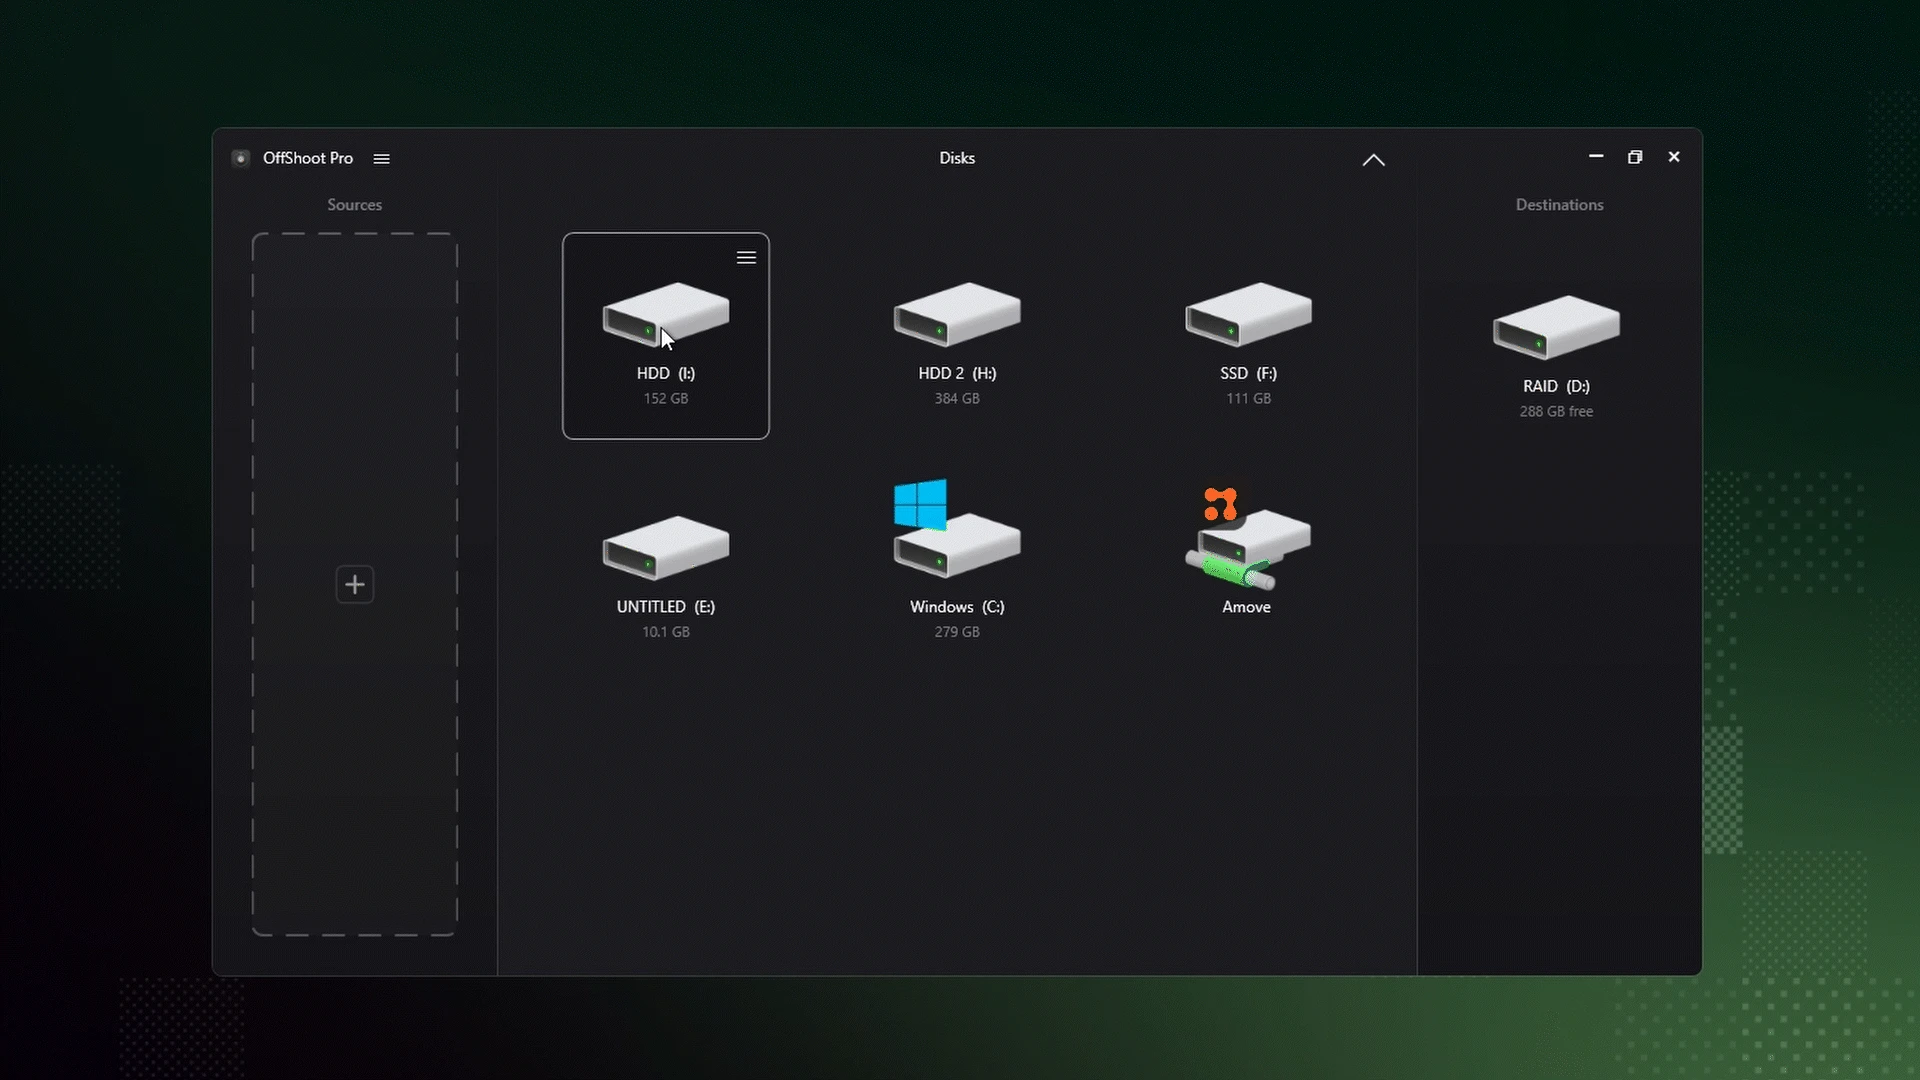The width and height of the screenshot is (1920, 1080).
Task: Choose the UNTITLED (E:) drive icon
Action: tap(665, 547)
